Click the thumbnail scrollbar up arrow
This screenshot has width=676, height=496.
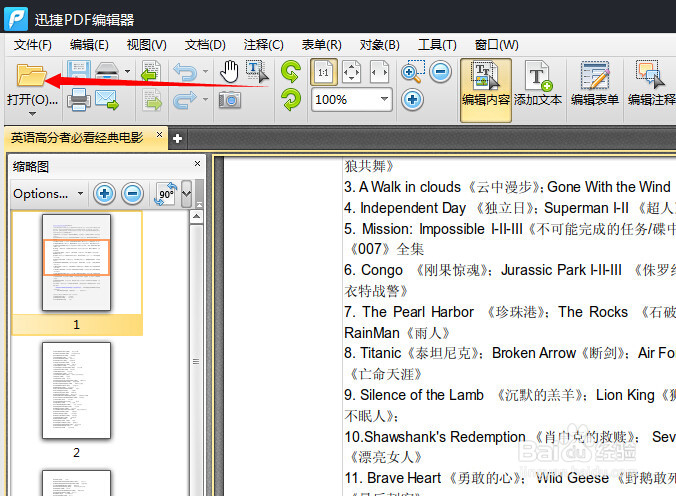(x=196, y=217)
